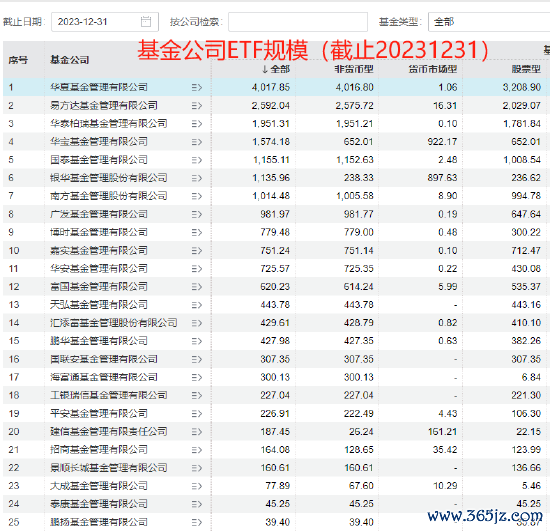550x531 pixels.
Task: Sort by the 货币市场型 column header
Action: (432, 69)
